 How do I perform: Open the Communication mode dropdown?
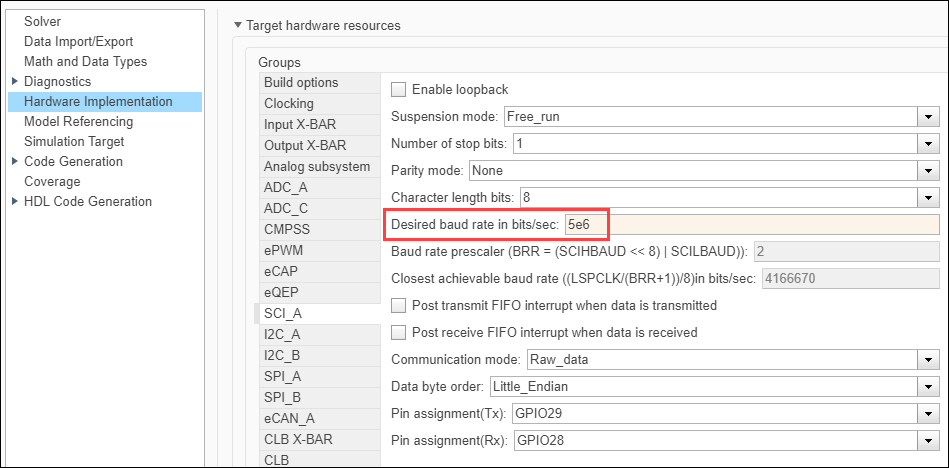click(x=927, y=359)
